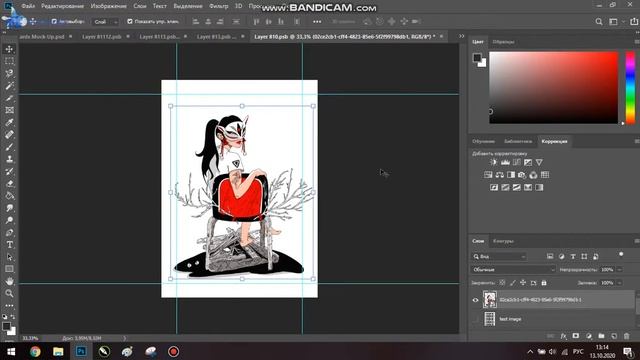Add a Levels adjustment

point(505,162)
